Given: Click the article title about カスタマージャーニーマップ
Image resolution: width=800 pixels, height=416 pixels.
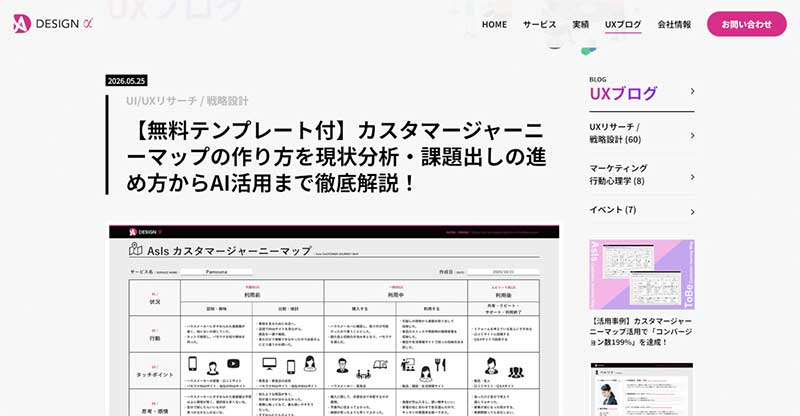Looking at the screenshot, I should [x=335, y=157].
